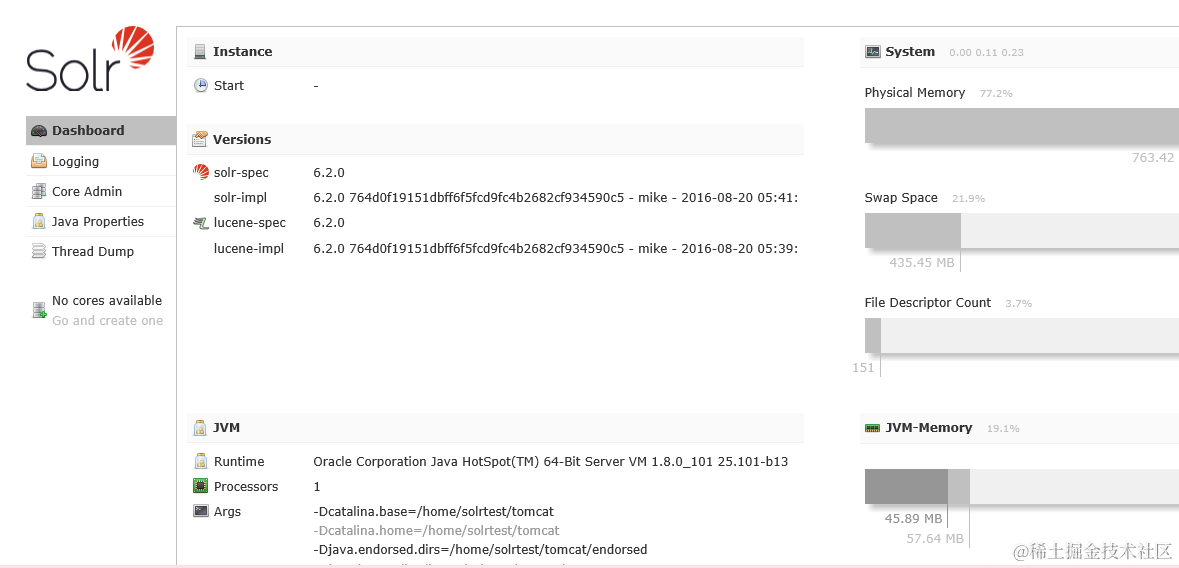This screenshot has height=568, width=1179.
Task: Click the JVM-Memory RAM icon
Action: coord(872,428)
